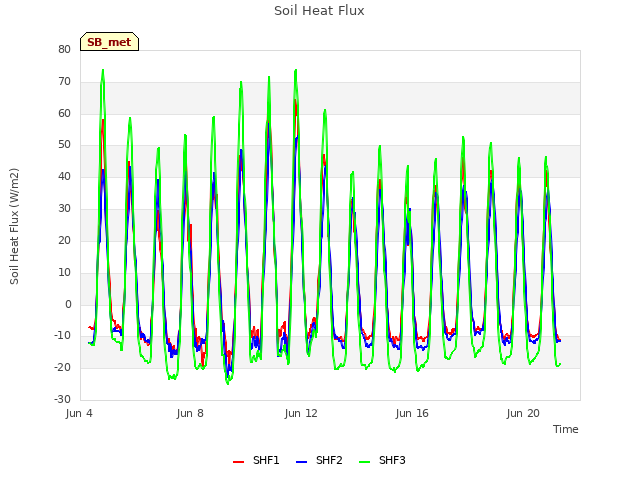This screenshot has height=480, width=640.
Task: Click the blue SHF2 legend color marker
Action: 301,462
